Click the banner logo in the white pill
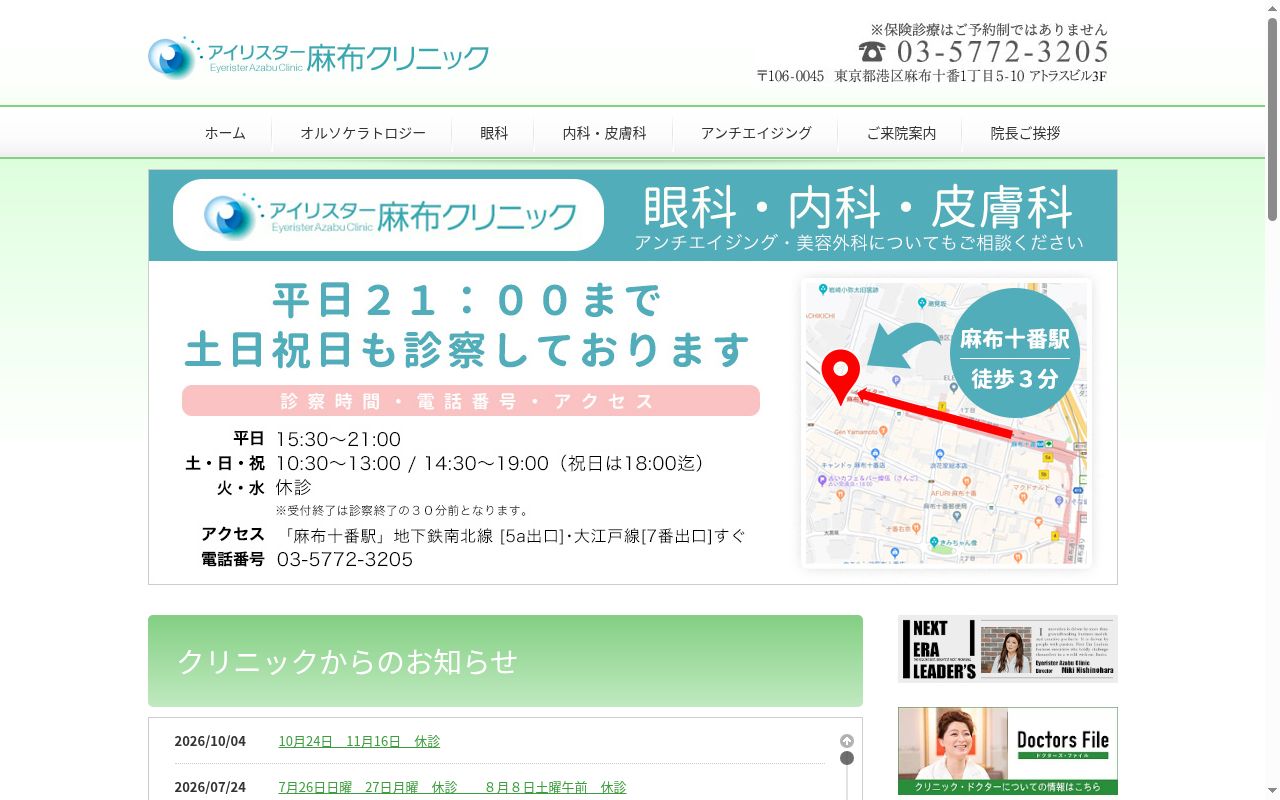This screenshot has width=1280, height=800. point(388,215)
